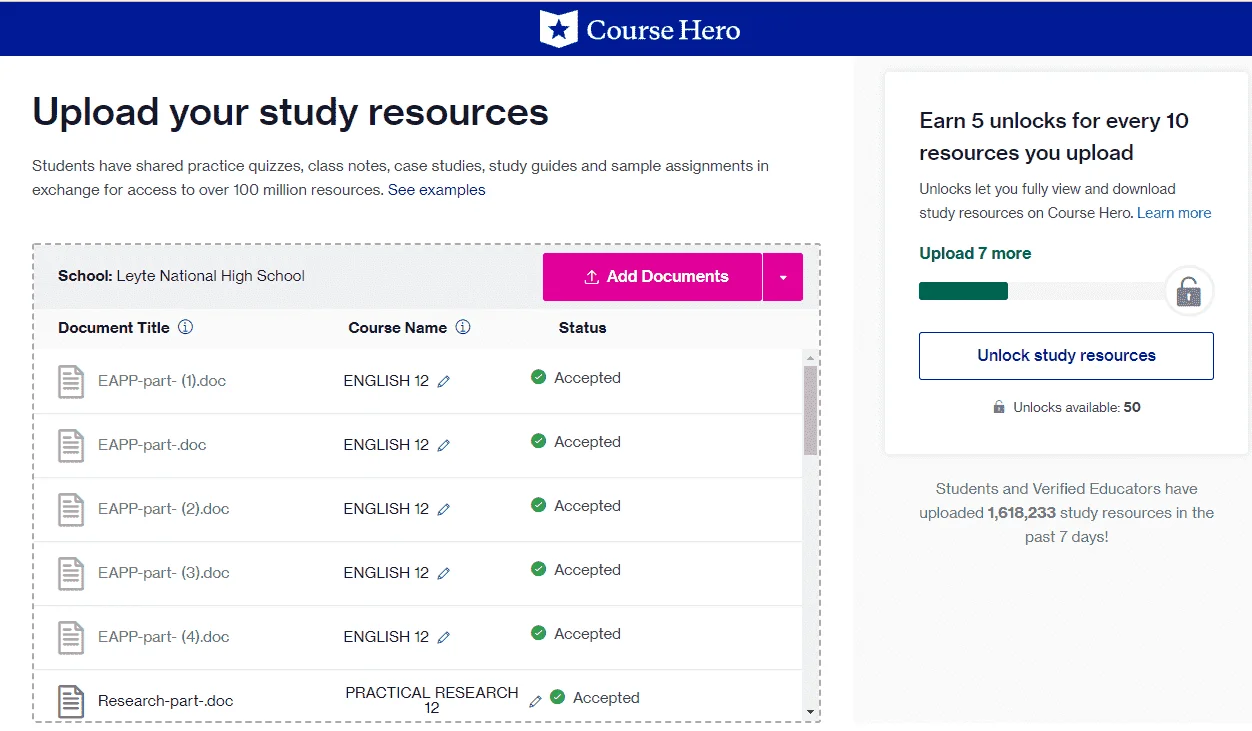This screenshot has height=731, width=1252.
Task: Edit course name for EAPP-part-.doc
Action: click(444, 445)
